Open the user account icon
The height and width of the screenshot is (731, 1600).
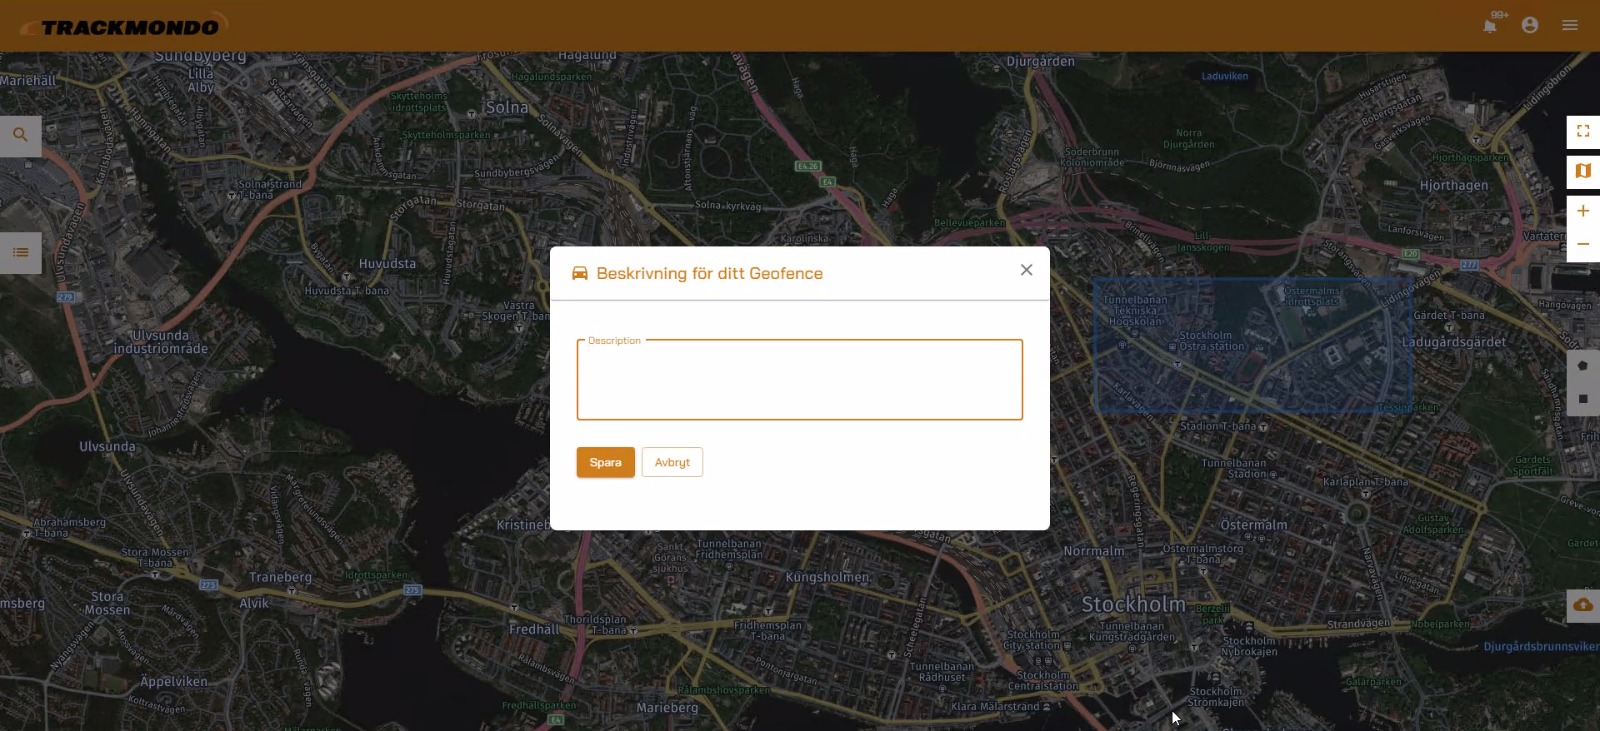(1530, 25)
